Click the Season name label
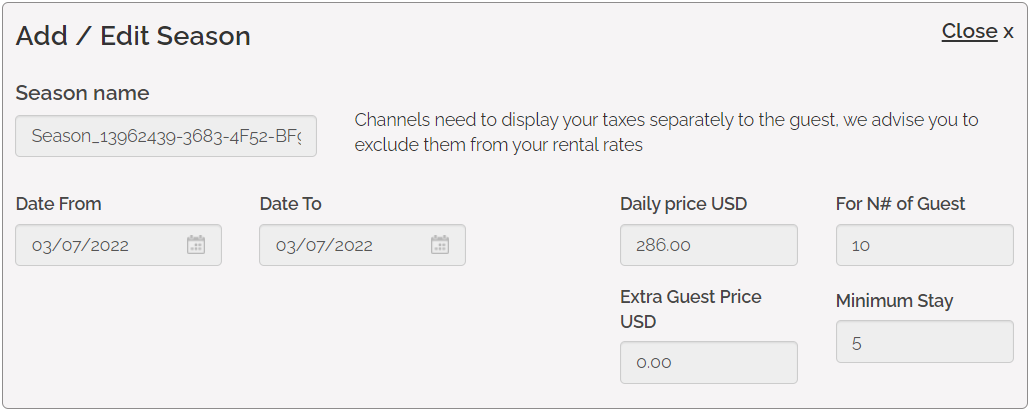1030x412 pixels. coord(82,93)
